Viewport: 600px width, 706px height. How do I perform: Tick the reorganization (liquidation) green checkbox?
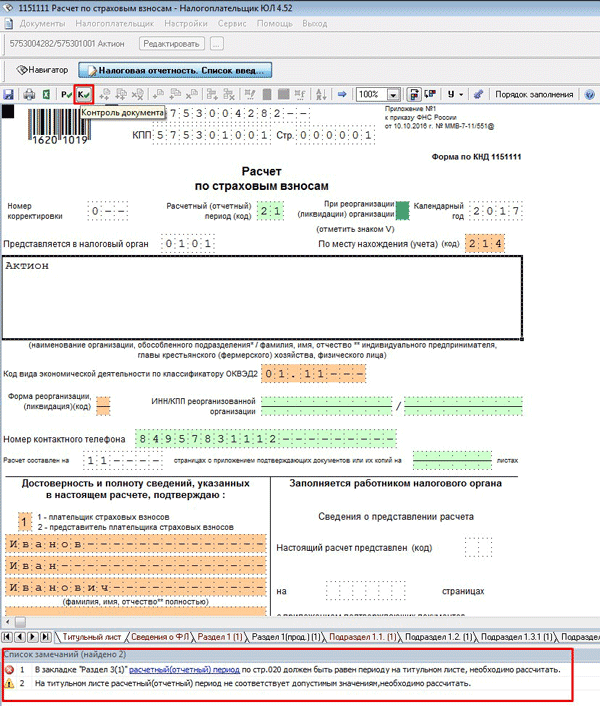(402, 210)
